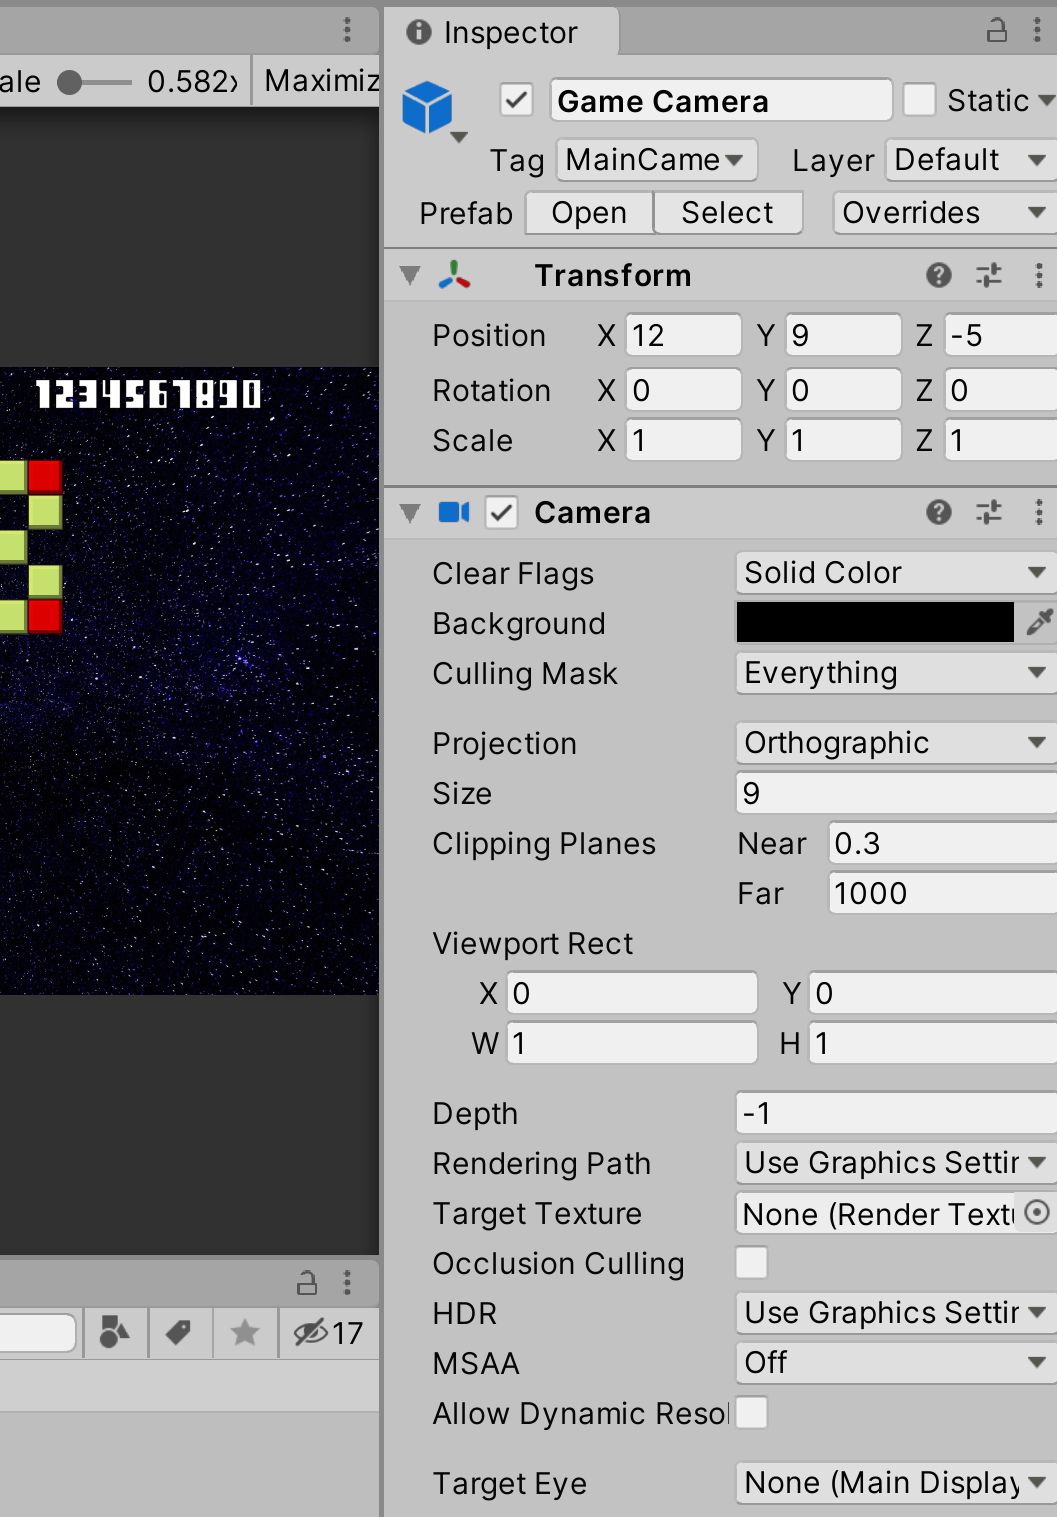
Task: Open the Culling Mask dropdown
Action: [x=896, y=672]
